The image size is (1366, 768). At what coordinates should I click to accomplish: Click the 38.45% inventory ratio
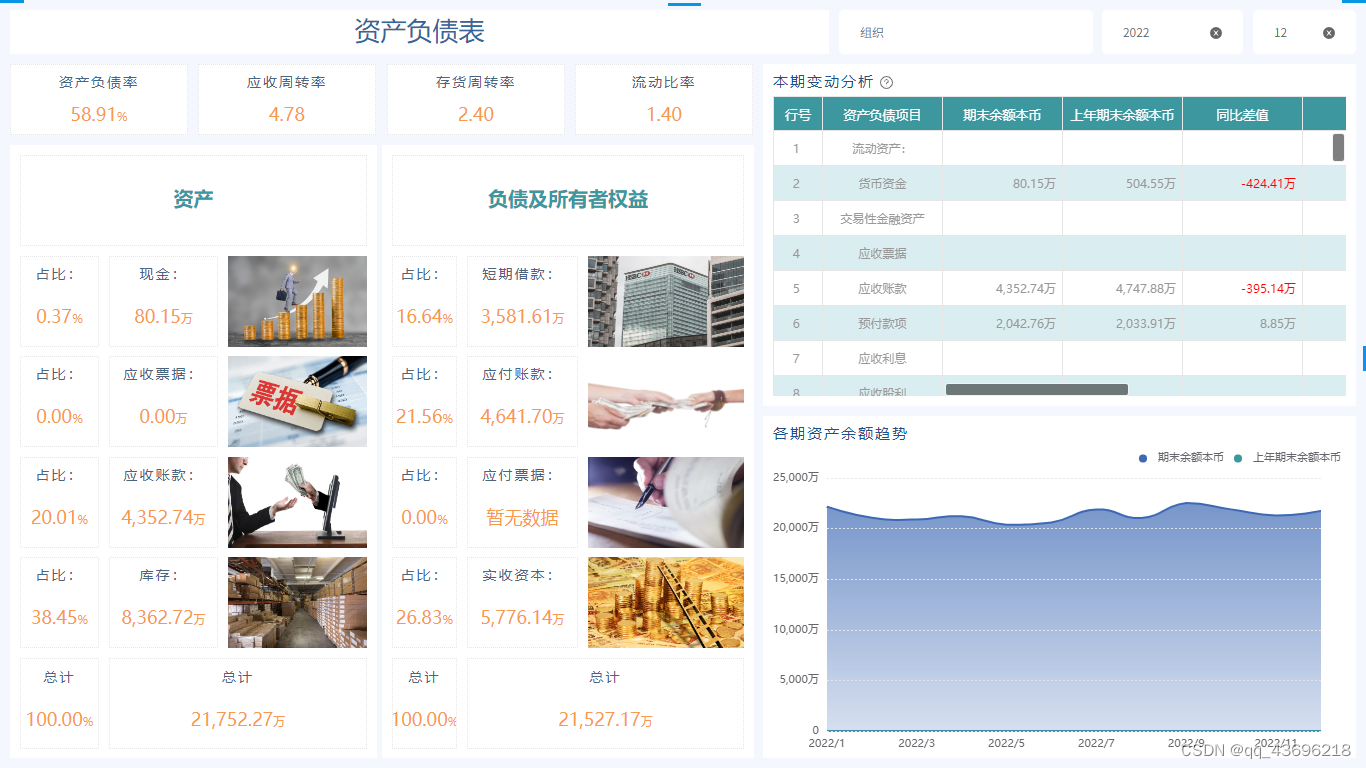[59, 618]
